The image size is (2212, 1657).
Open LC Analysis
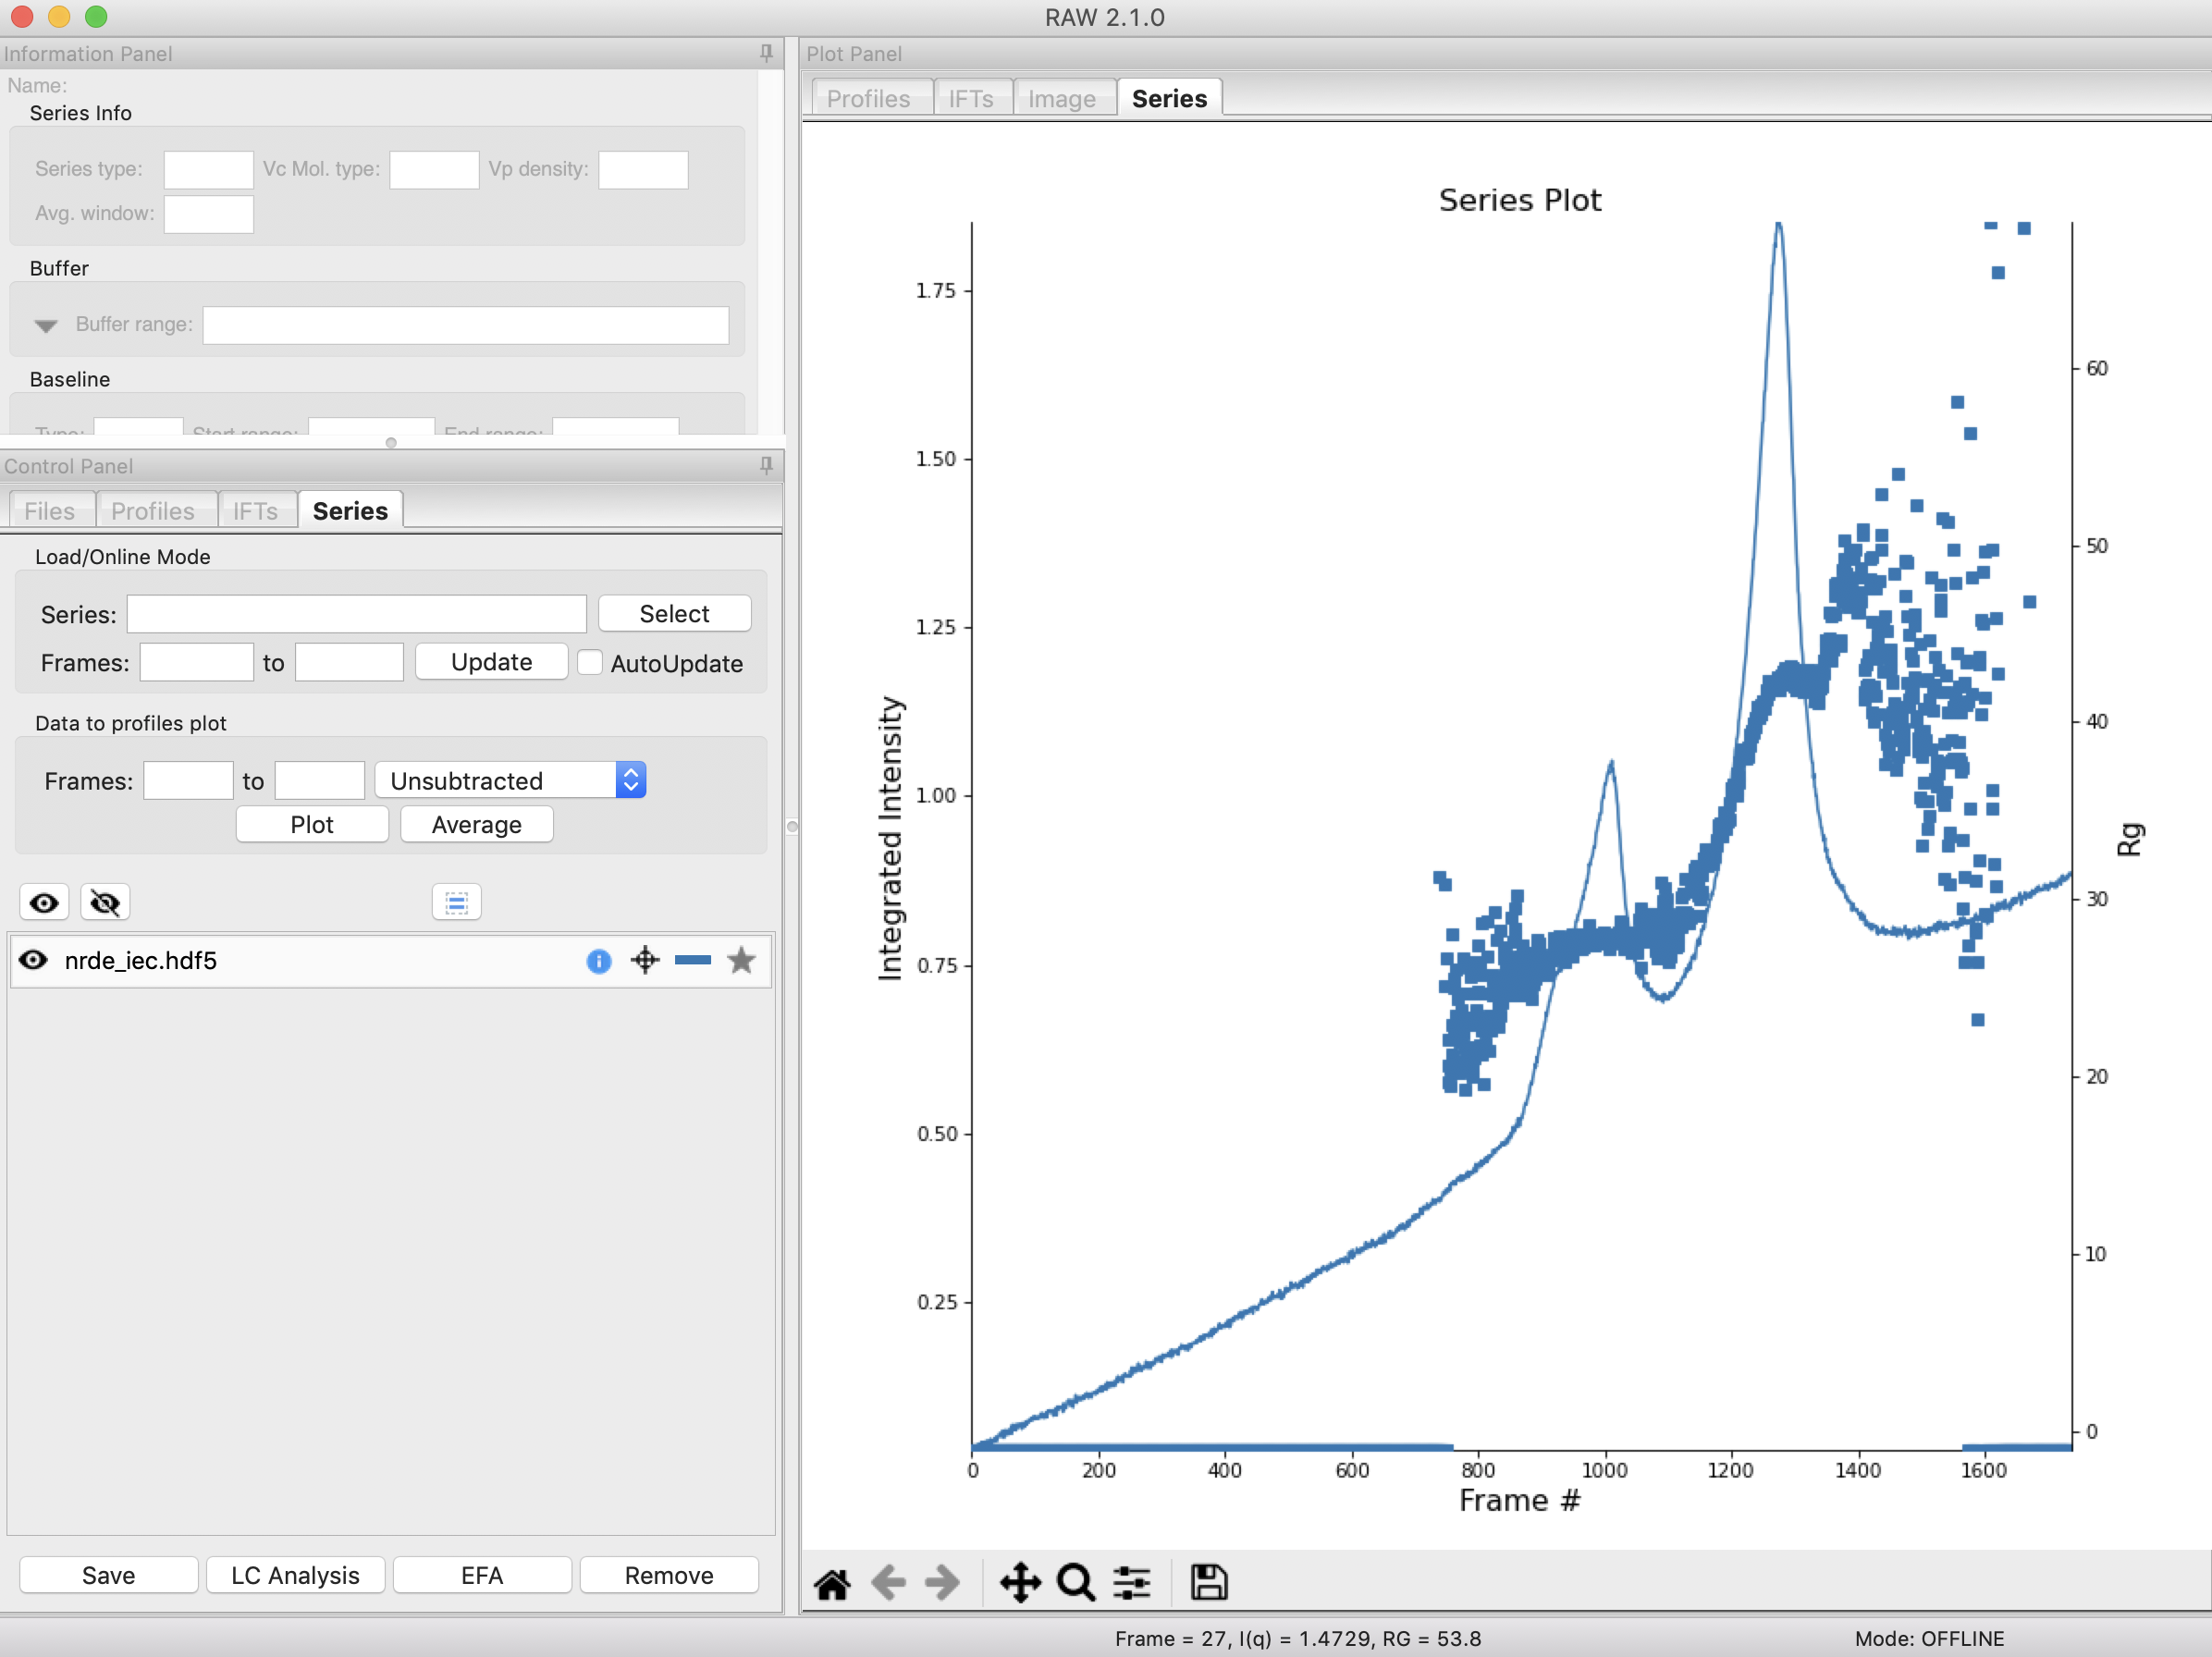pos(295,1575)
